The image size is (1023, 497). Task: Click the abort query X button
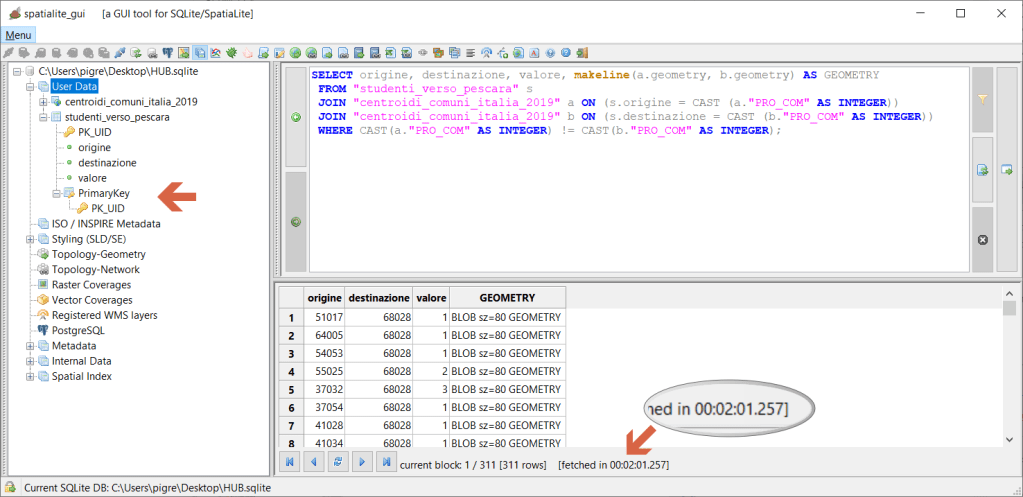click(982, 239)
